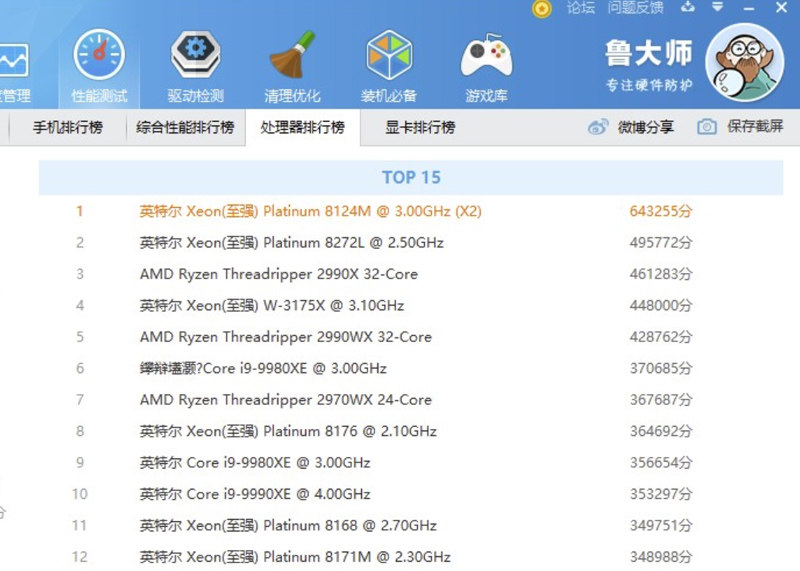Click the 367687分 score
Viewport: 800px width, 571px height.
[x=661, y=400]
